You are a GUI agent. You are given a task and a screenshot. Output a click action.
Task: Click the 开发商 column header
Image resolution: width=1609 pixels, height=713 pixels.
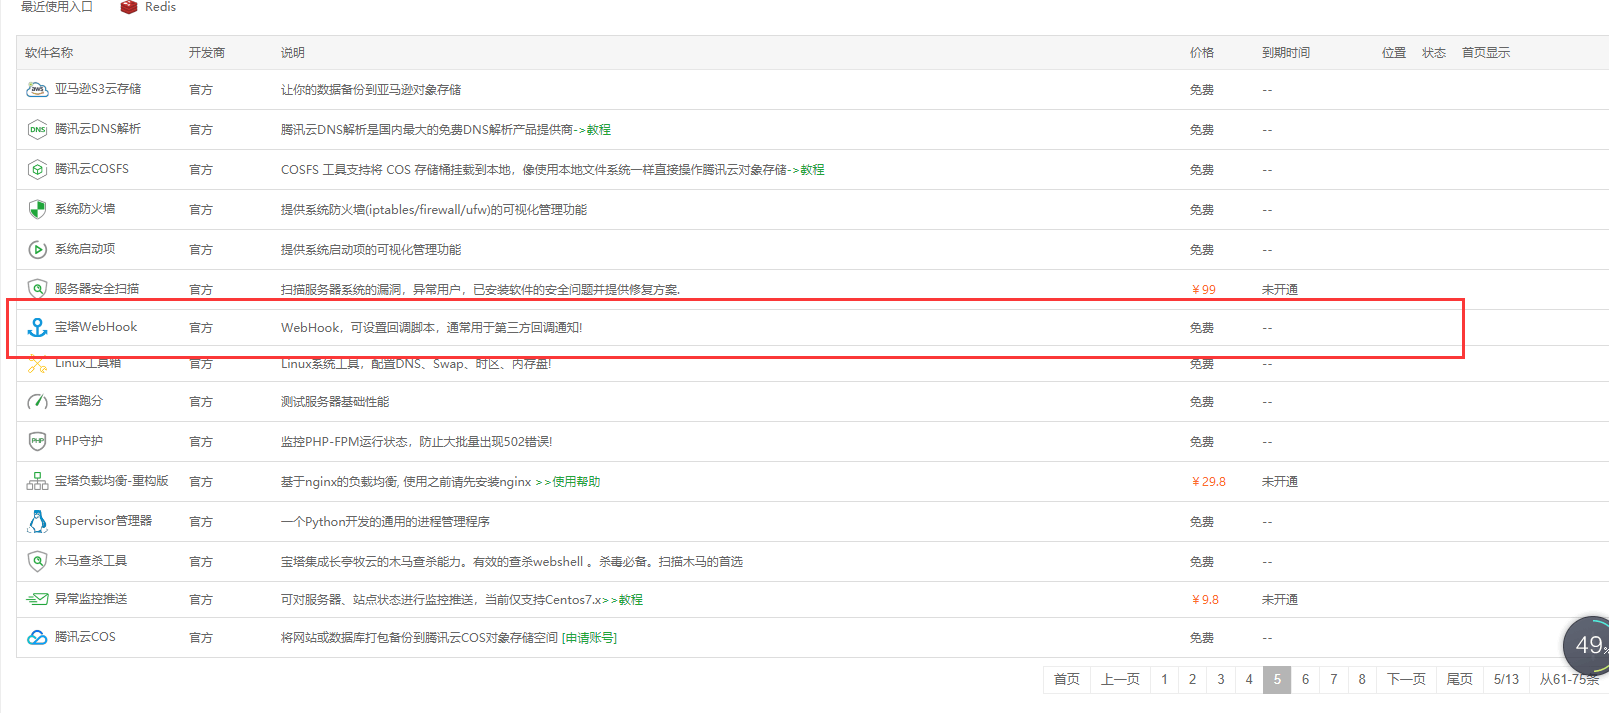coord(207,53)
